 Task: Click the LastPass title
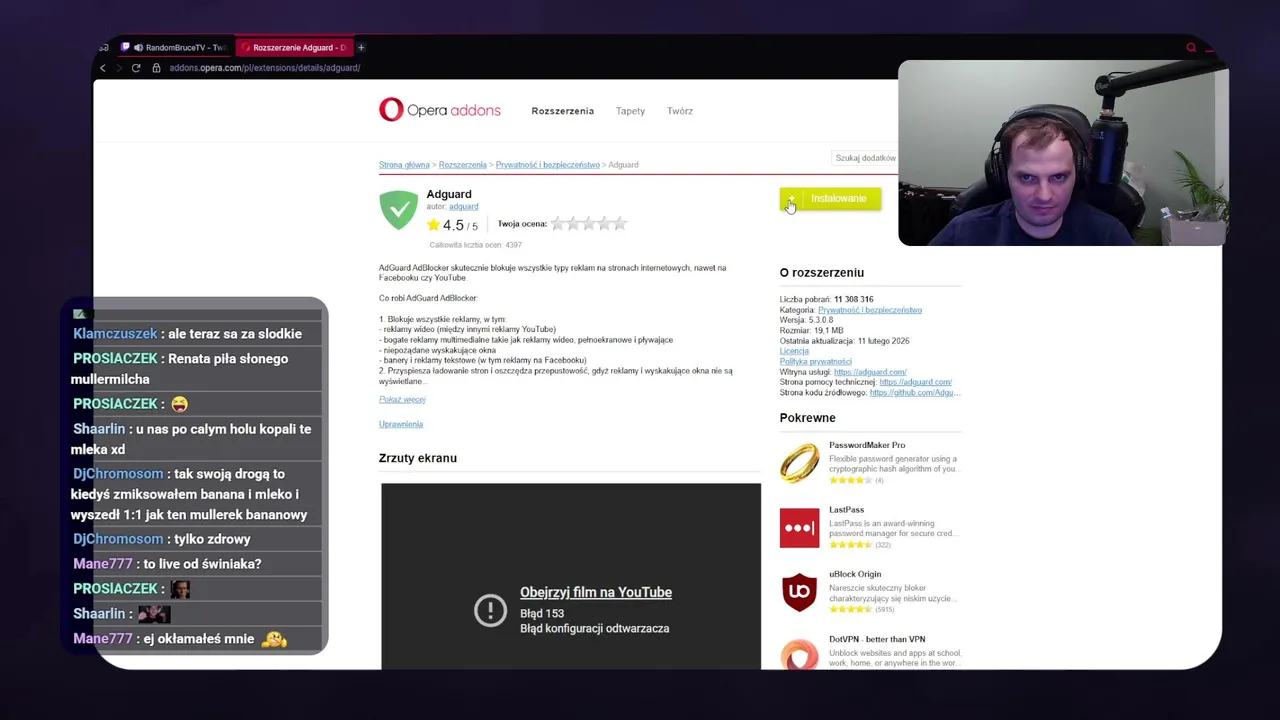tap(846, 510)
